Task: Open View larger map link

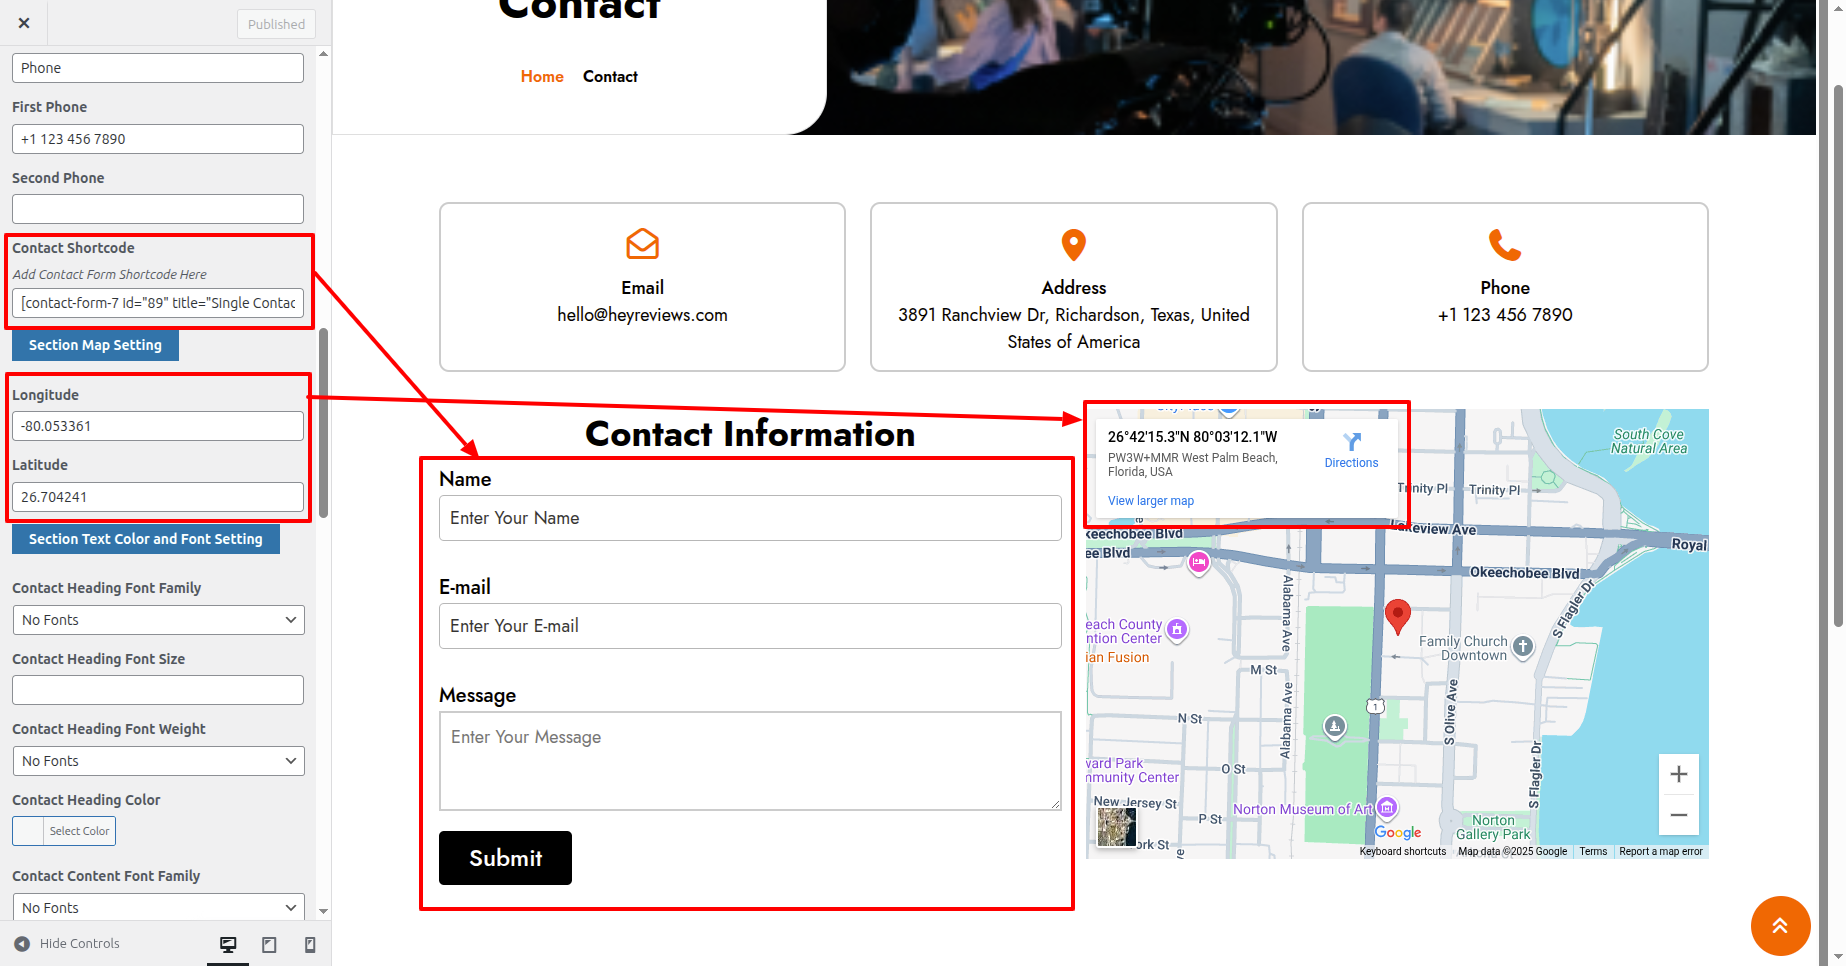Action: pyautogui.click(x=1150, y=501)
